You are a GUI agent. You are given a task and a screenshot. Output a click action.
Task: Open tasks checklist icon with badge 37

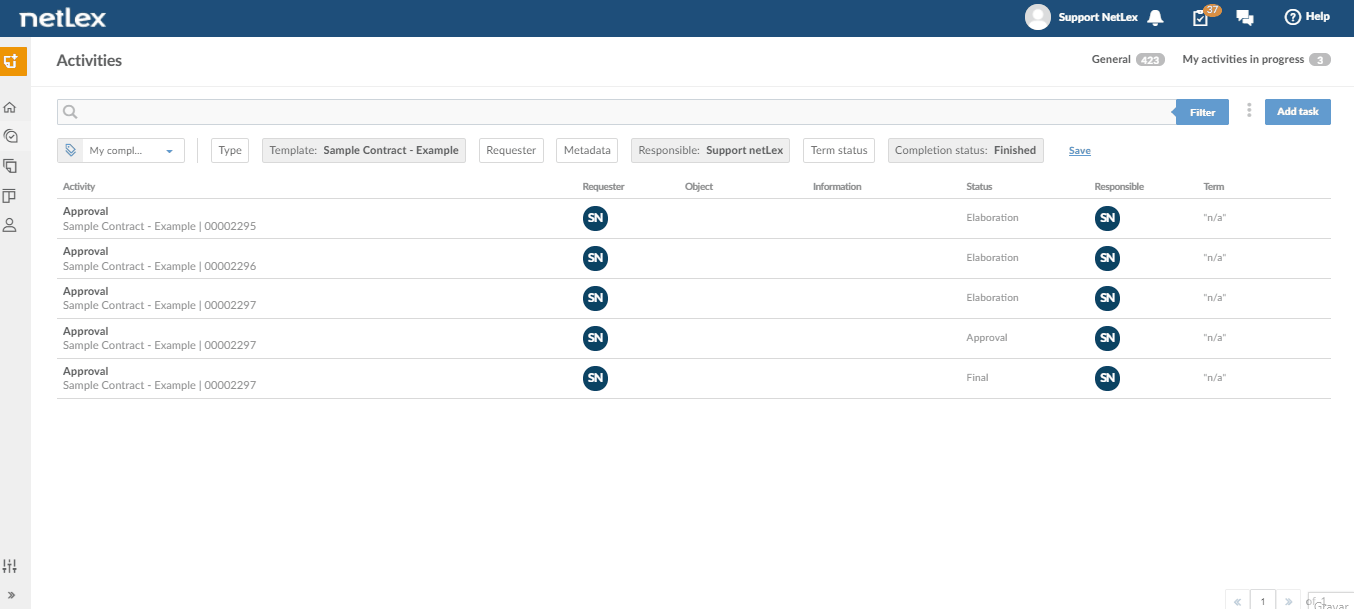coord(1203,16)
